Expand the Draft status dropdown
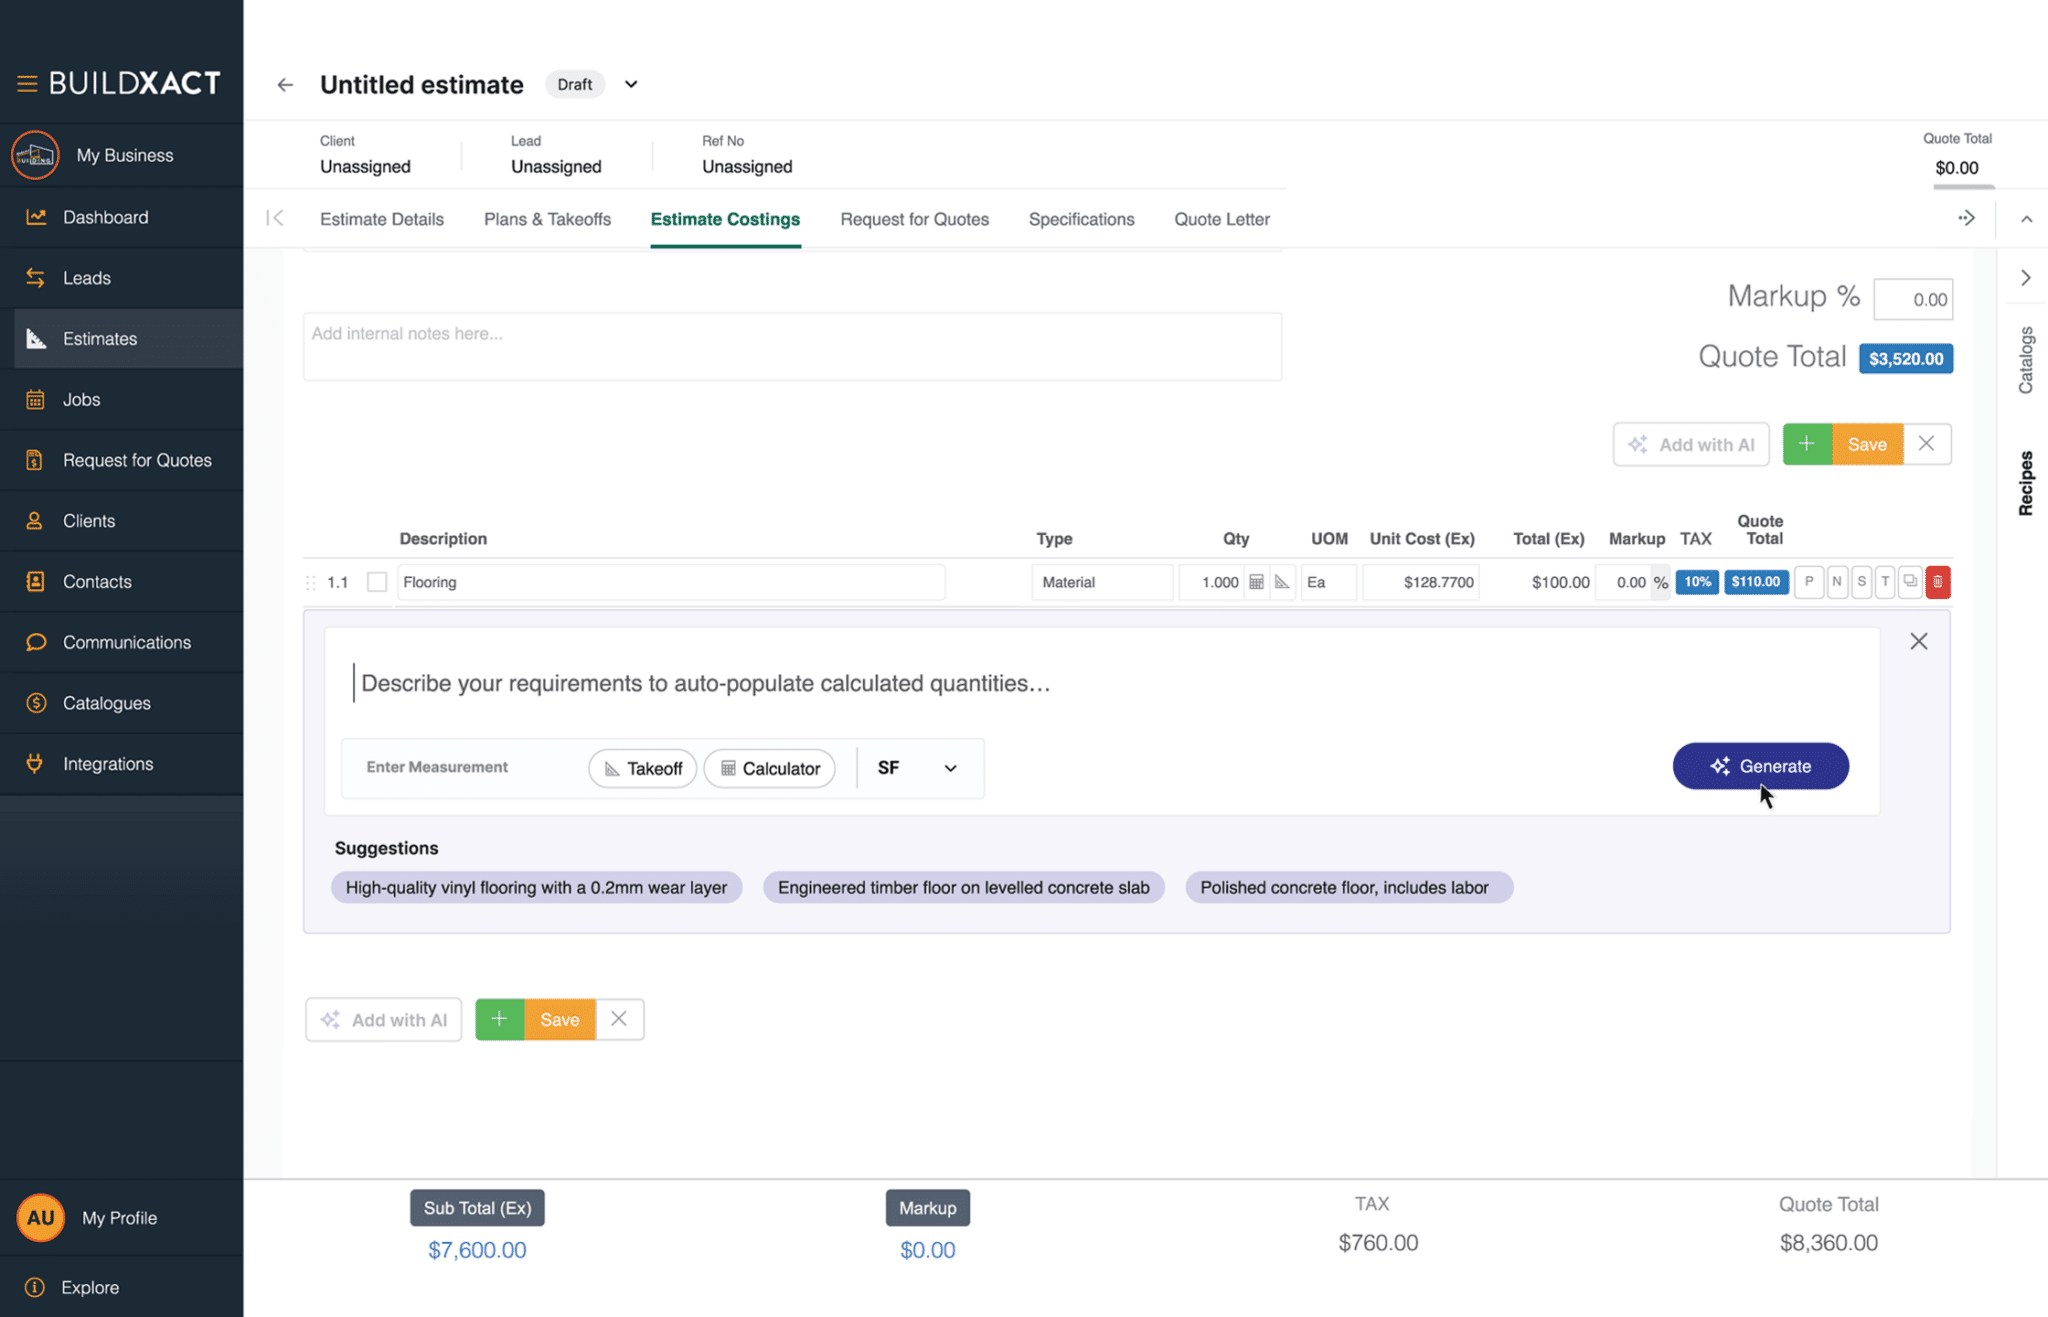Screen dimensions: 2048x1317 point(630,84)
